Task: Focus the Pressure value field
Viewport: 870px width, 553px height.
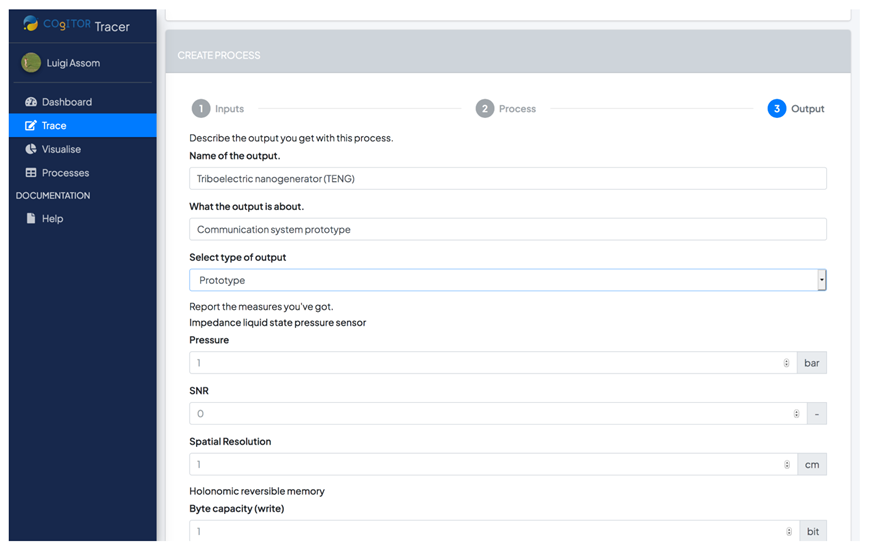Action: (x=493, y=363)
